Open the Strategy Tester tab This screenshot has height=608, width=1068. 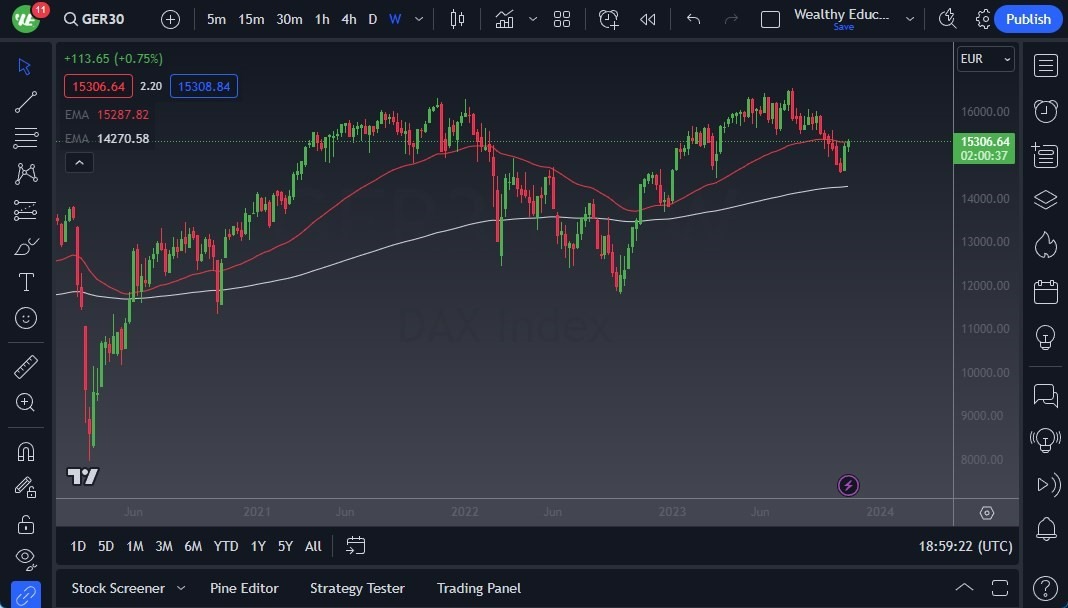tap(357, 588)
